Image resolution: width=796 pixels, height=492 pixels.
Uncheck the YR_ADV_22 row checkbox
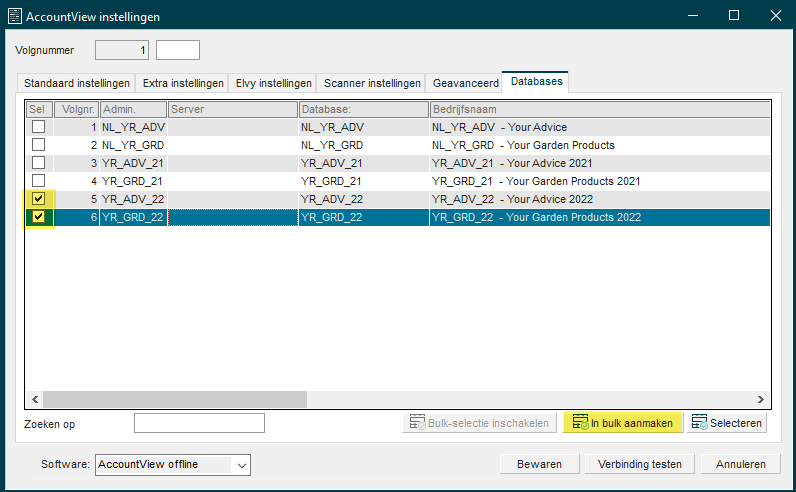pos(39,199)
